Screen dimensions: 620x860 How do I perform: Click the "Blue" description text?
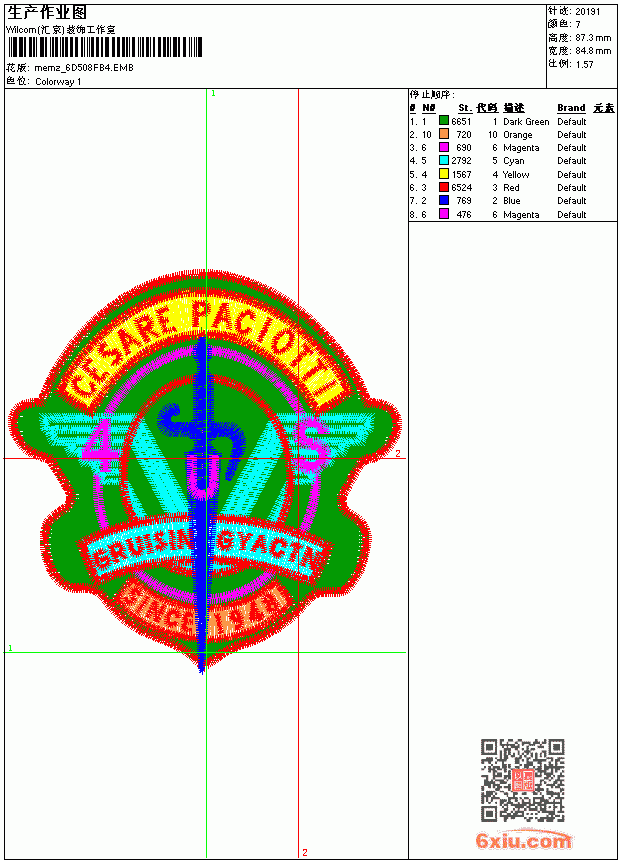coord(512,201)
